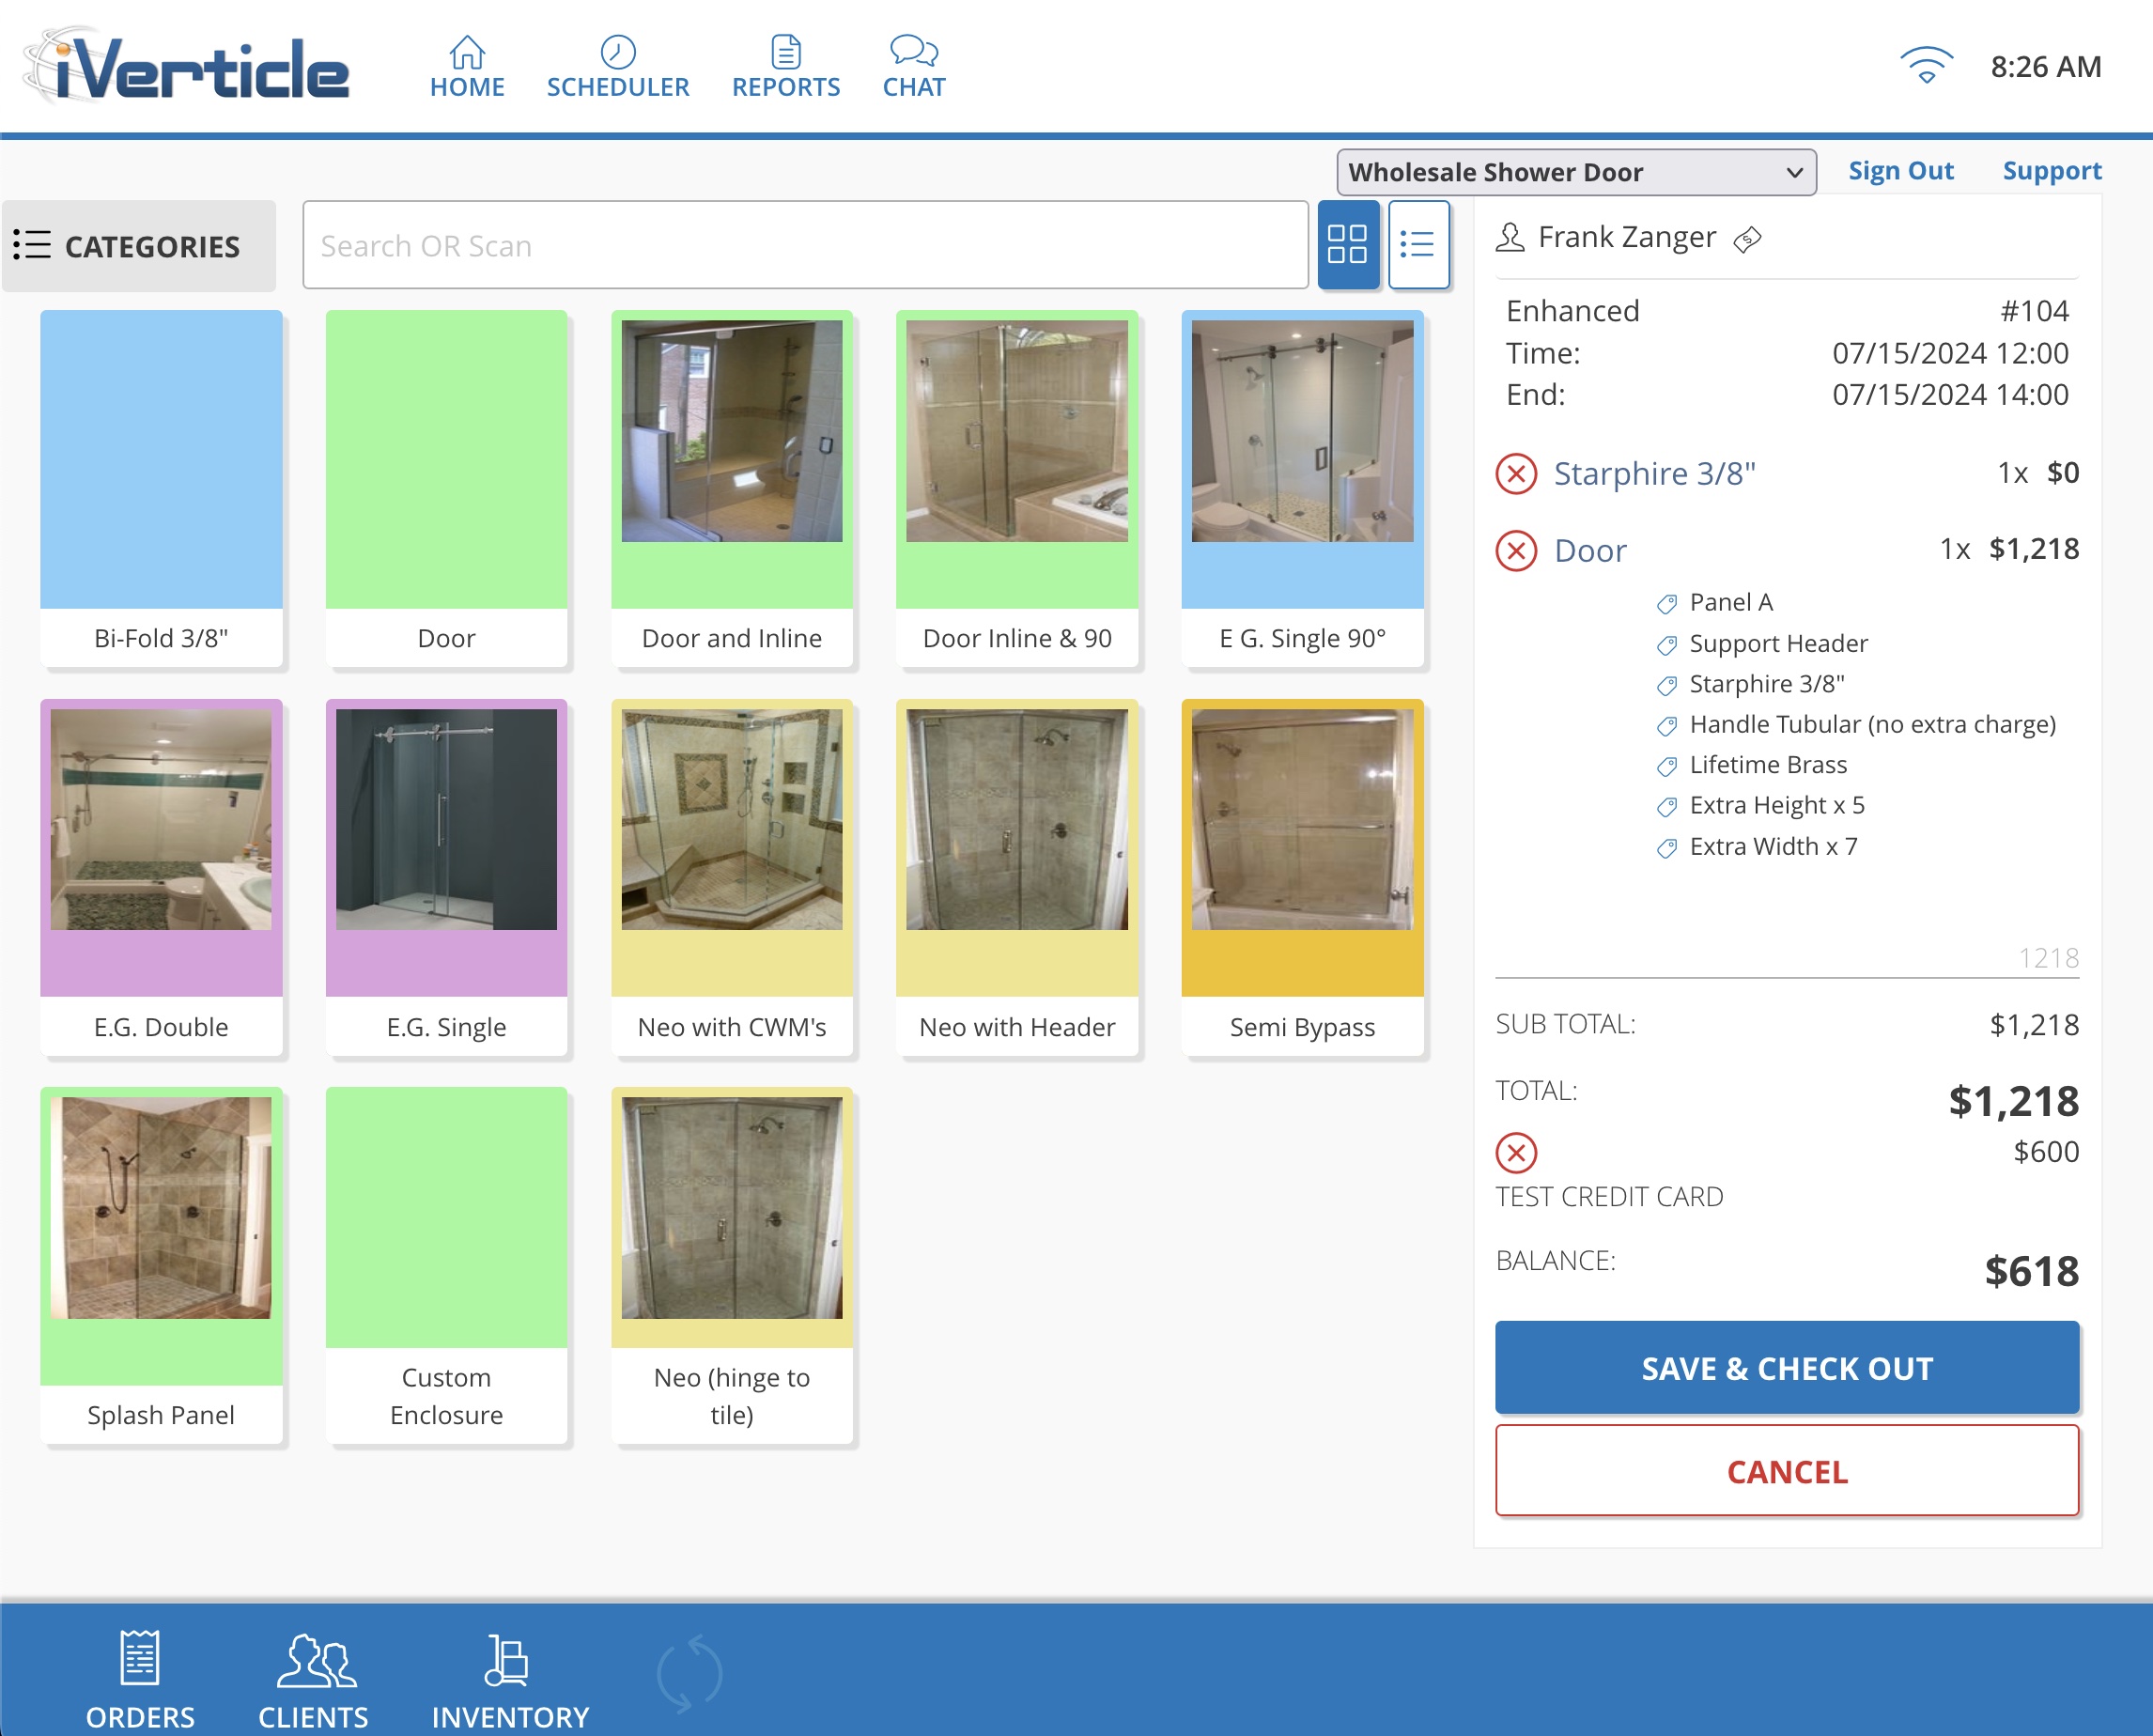2153x1736 pixels.
Task: Open the Scheduler clock icon
Action: (x=617, y=51)
